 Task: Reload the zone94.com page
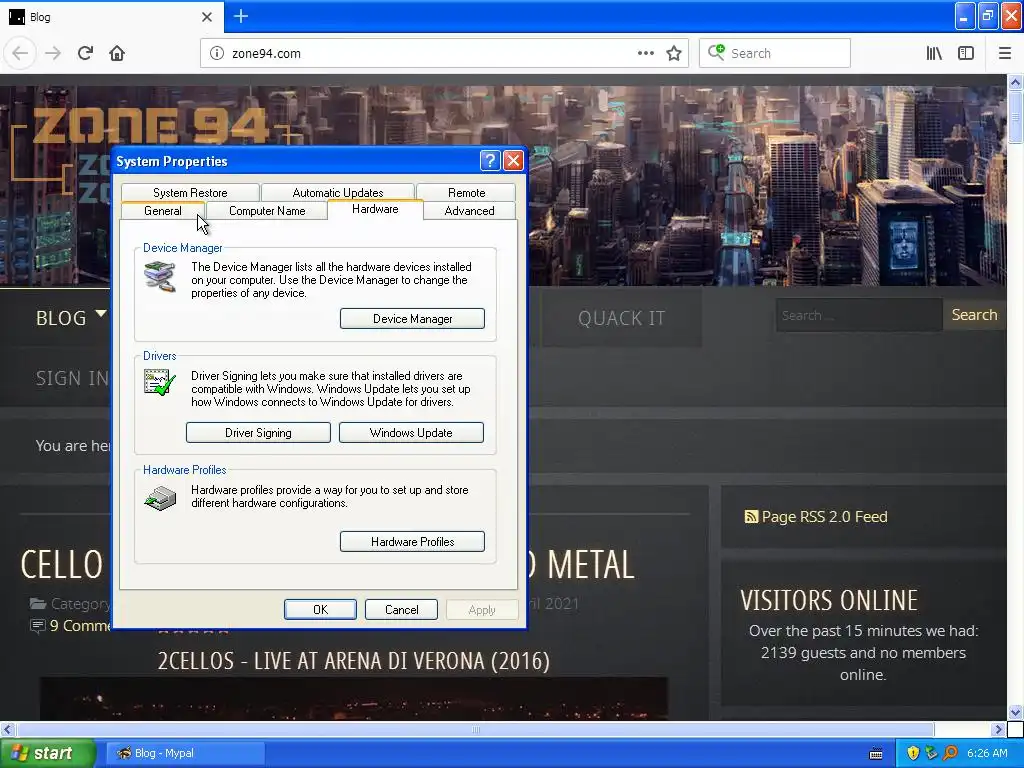tap(85, 54)
